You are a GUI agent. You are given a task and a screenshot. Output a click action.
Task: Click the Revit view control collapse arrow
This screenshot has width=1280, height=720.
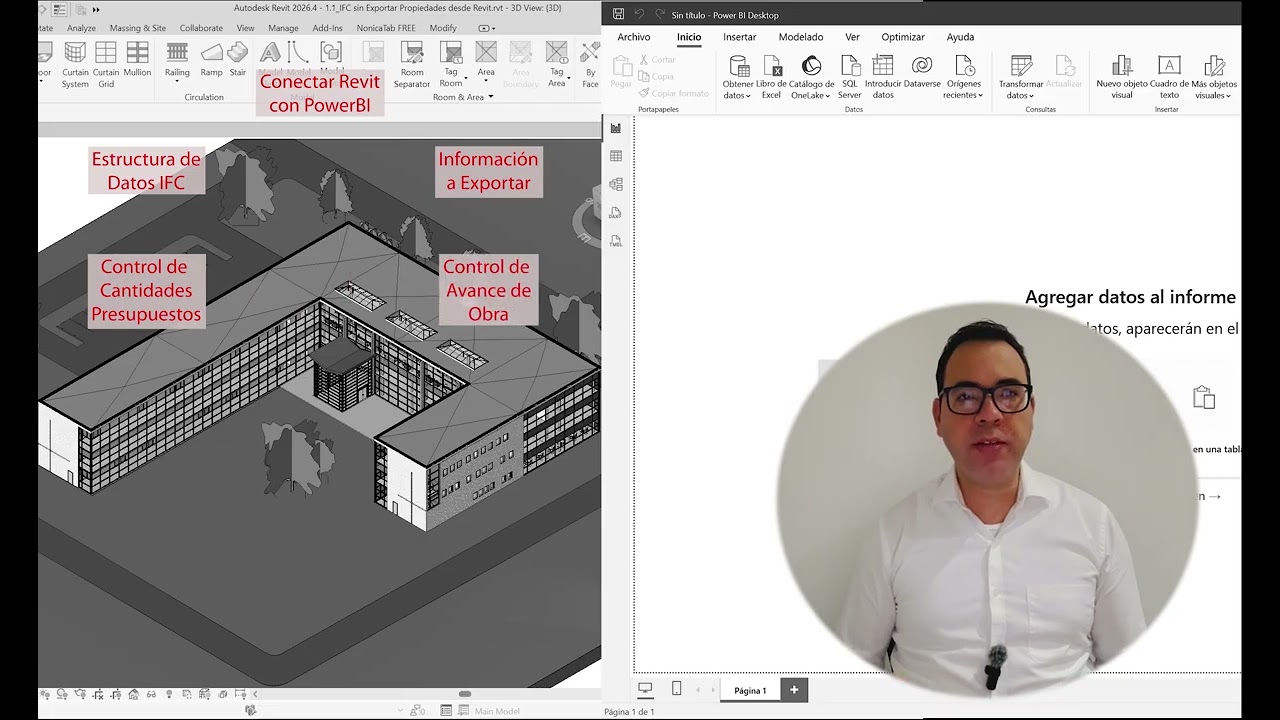point(255,694)
